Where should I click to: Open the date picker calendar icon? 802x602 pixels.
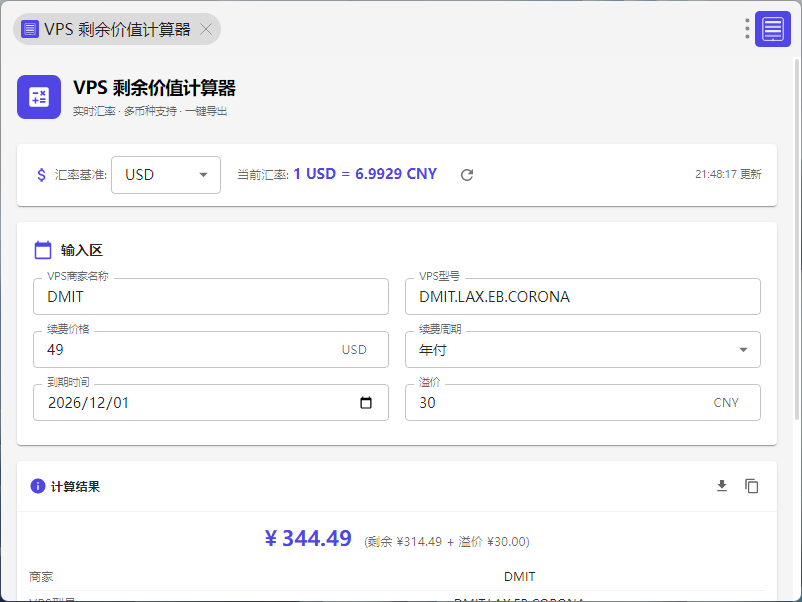click(x=366, y=403)
